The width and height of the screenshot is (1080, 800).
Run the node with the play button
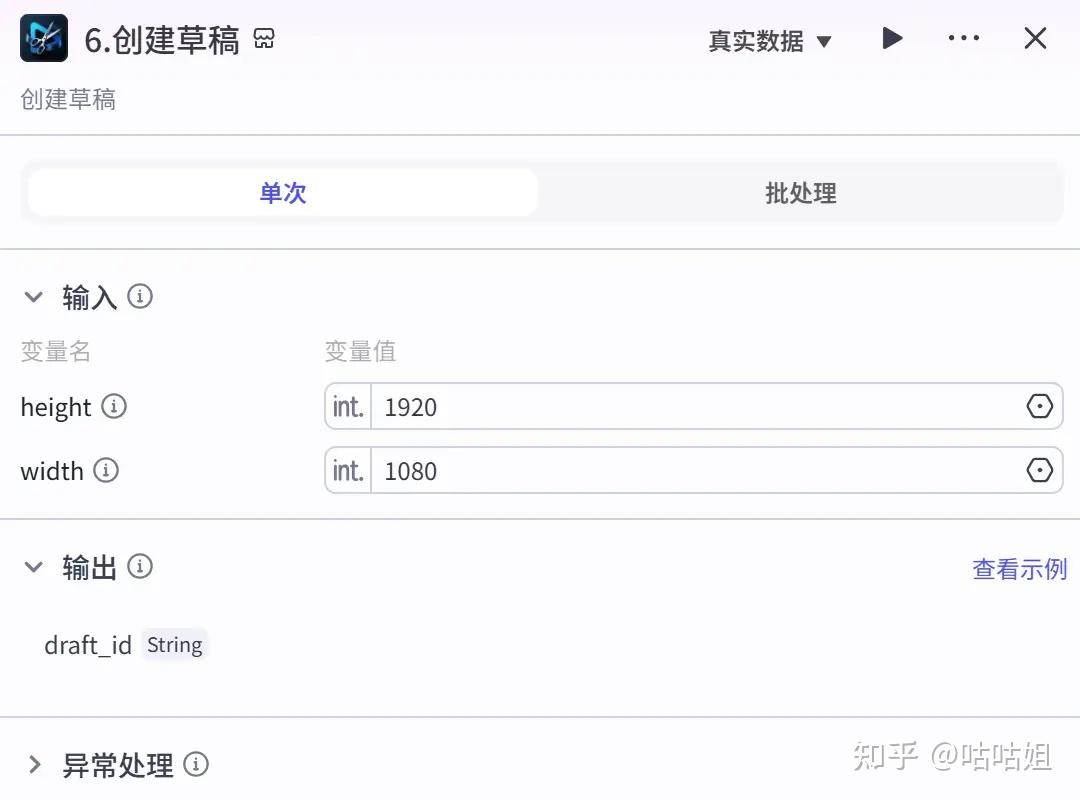pyautogui.click(x=892, y=39)
